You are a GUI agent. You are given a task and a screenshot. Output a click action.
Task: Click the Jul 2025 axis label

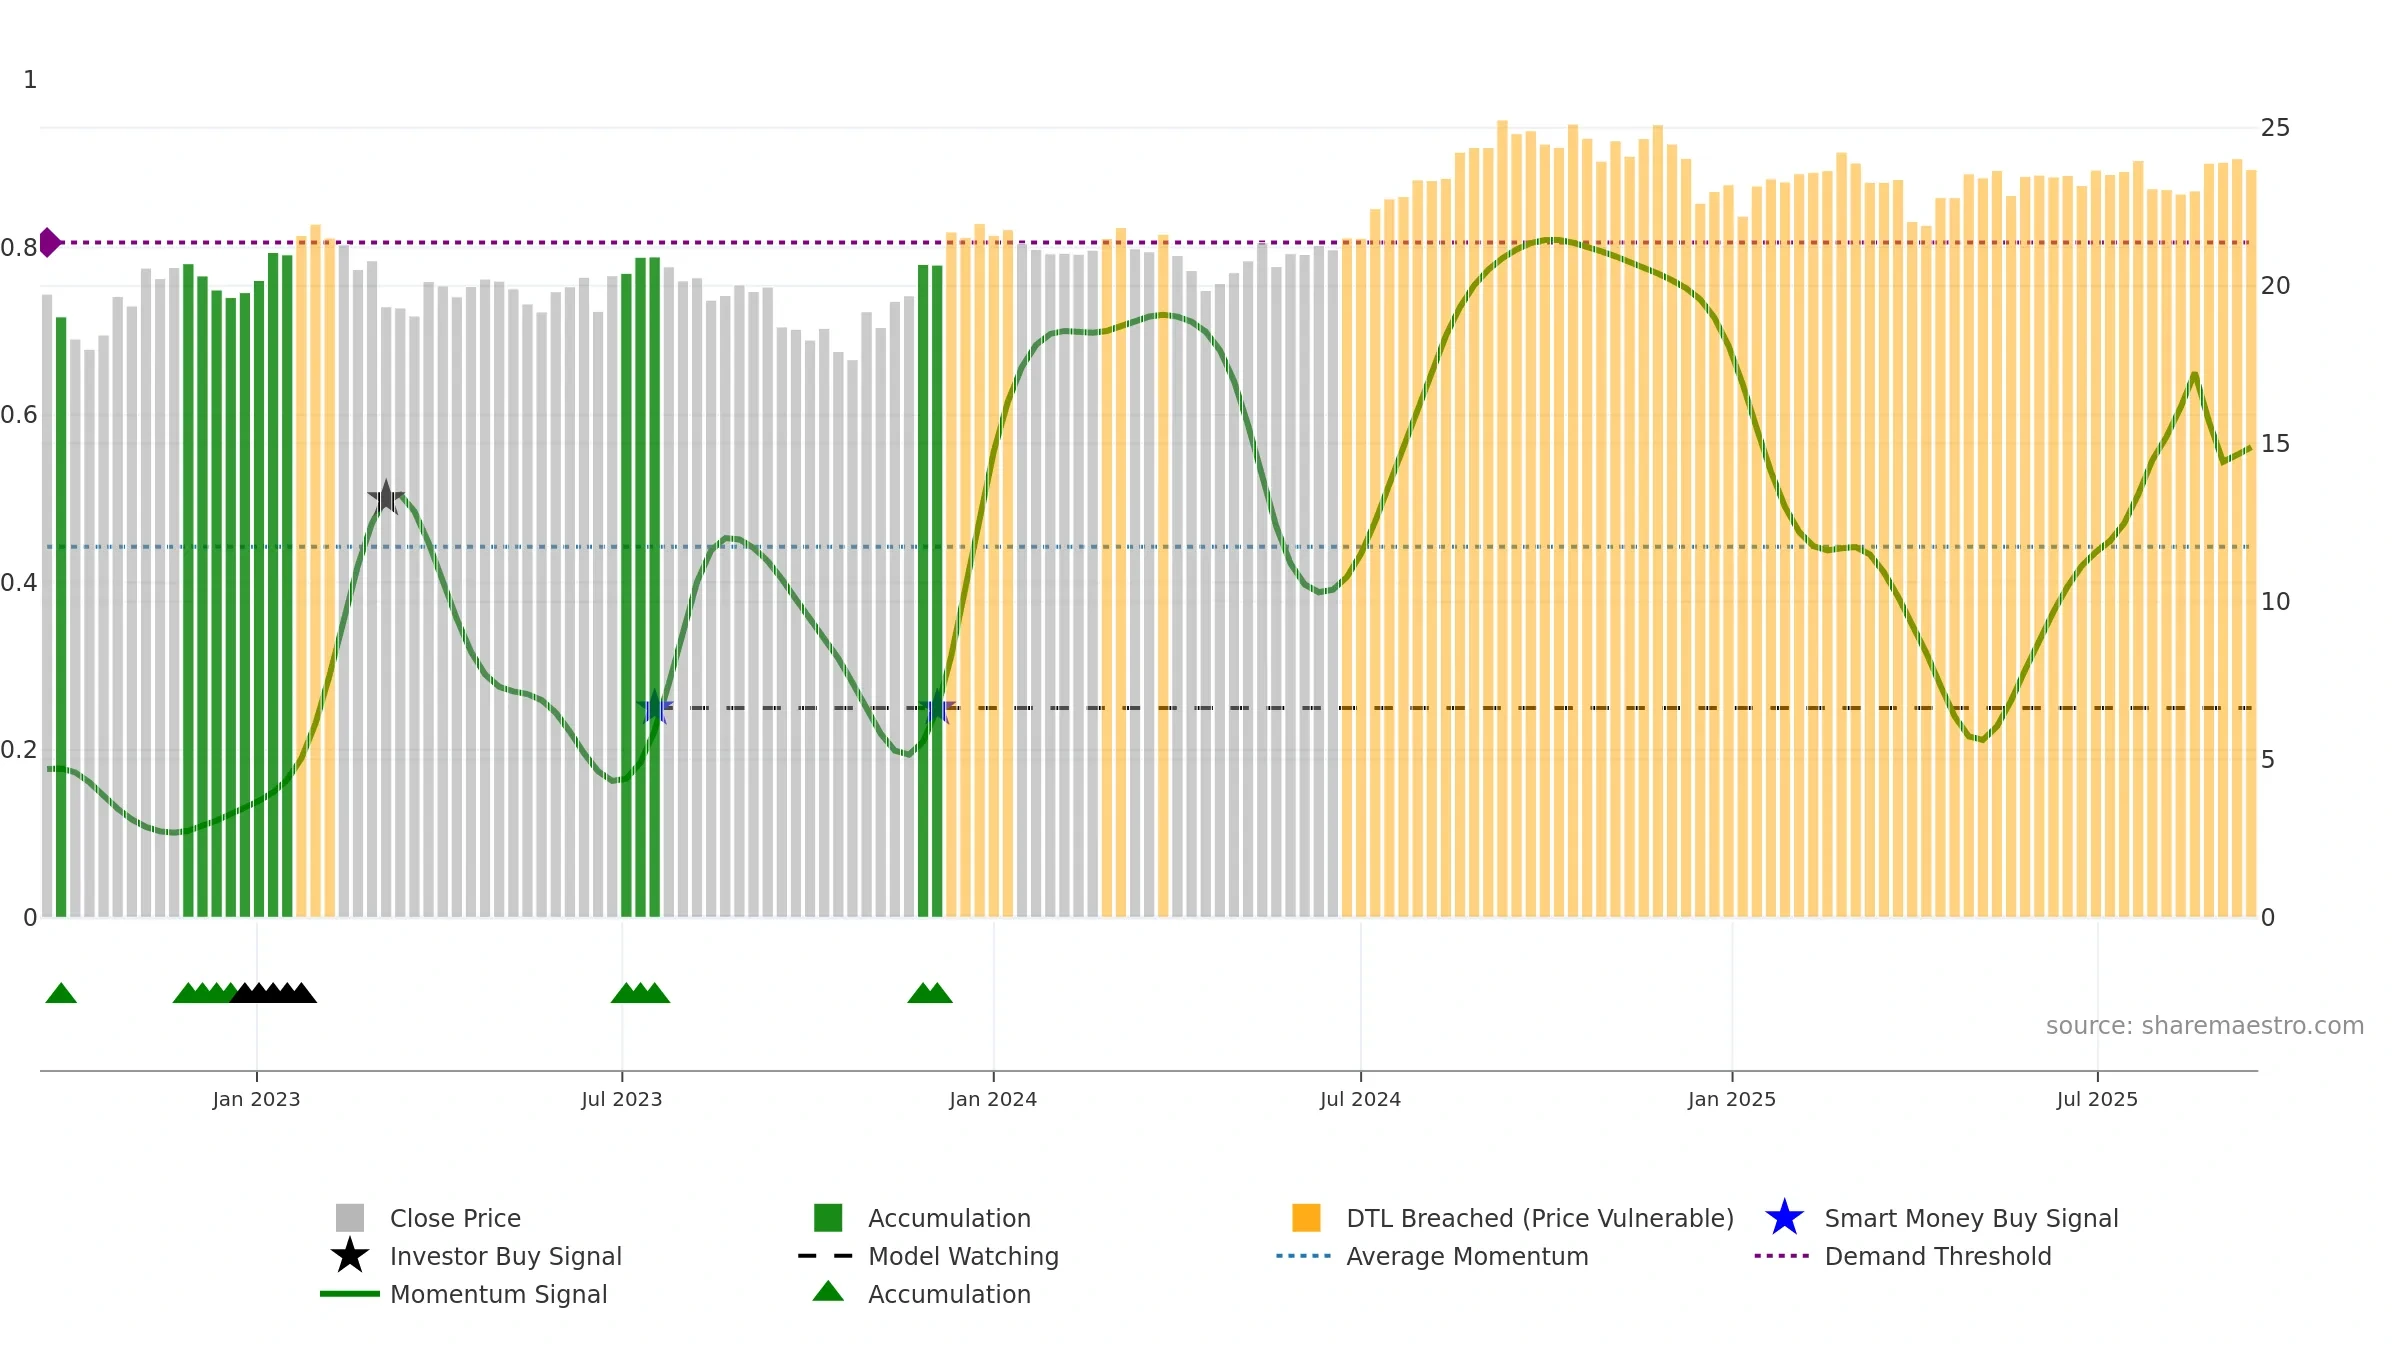(2097, 1099)
